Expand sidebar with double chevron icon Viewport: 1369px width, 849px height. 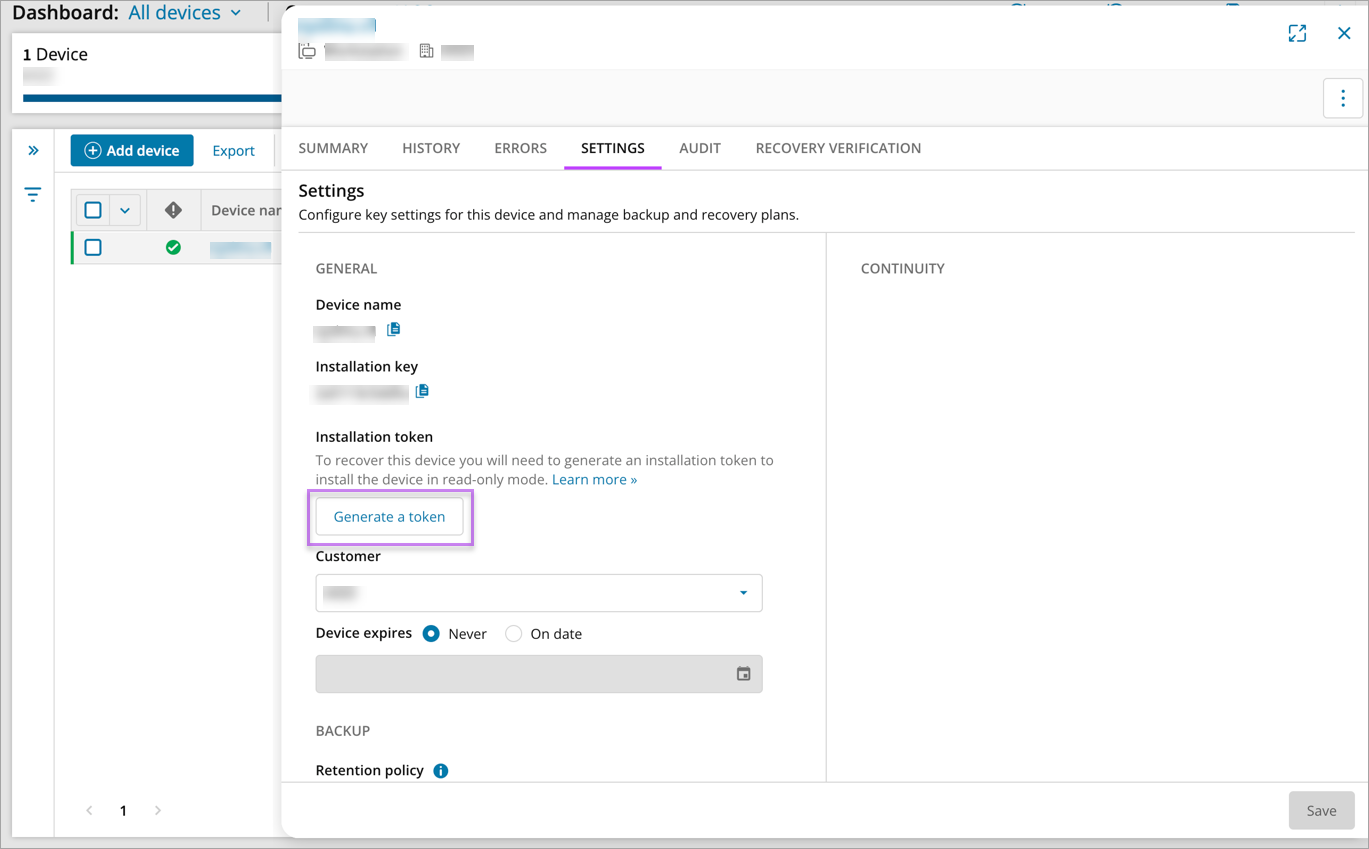pos(33,151)
